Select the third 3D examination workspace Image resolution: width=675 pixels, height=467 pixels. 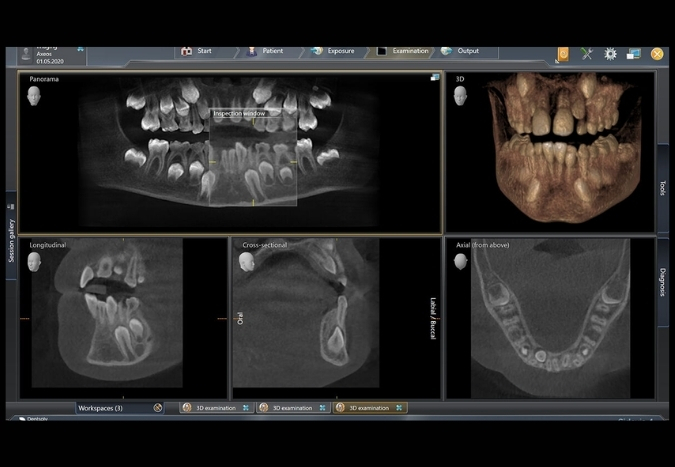[x=371, y=408]
